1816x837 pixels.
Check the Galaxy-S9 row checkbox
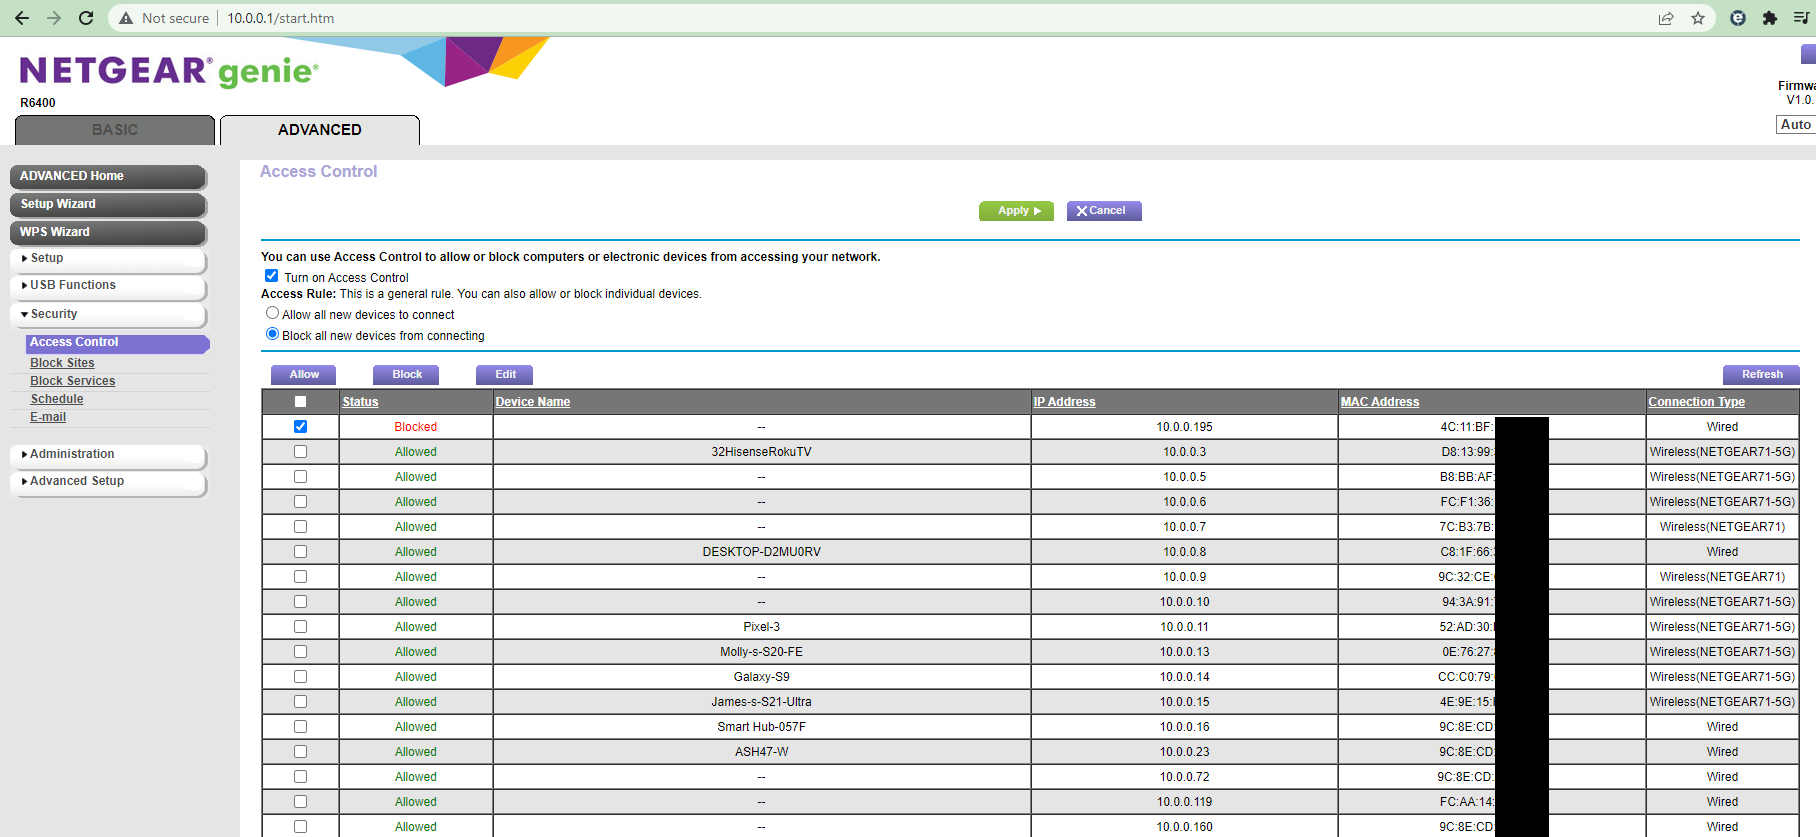click(x=300, y=677)
